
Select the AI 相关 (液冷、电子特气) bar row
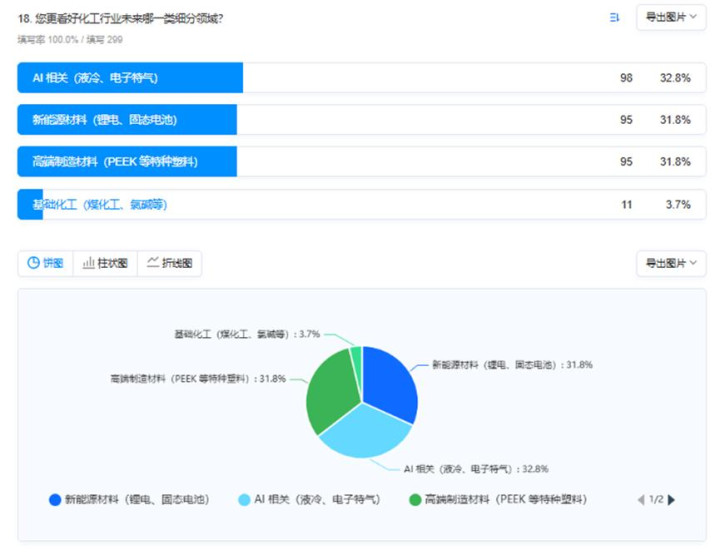coord(361,78)
